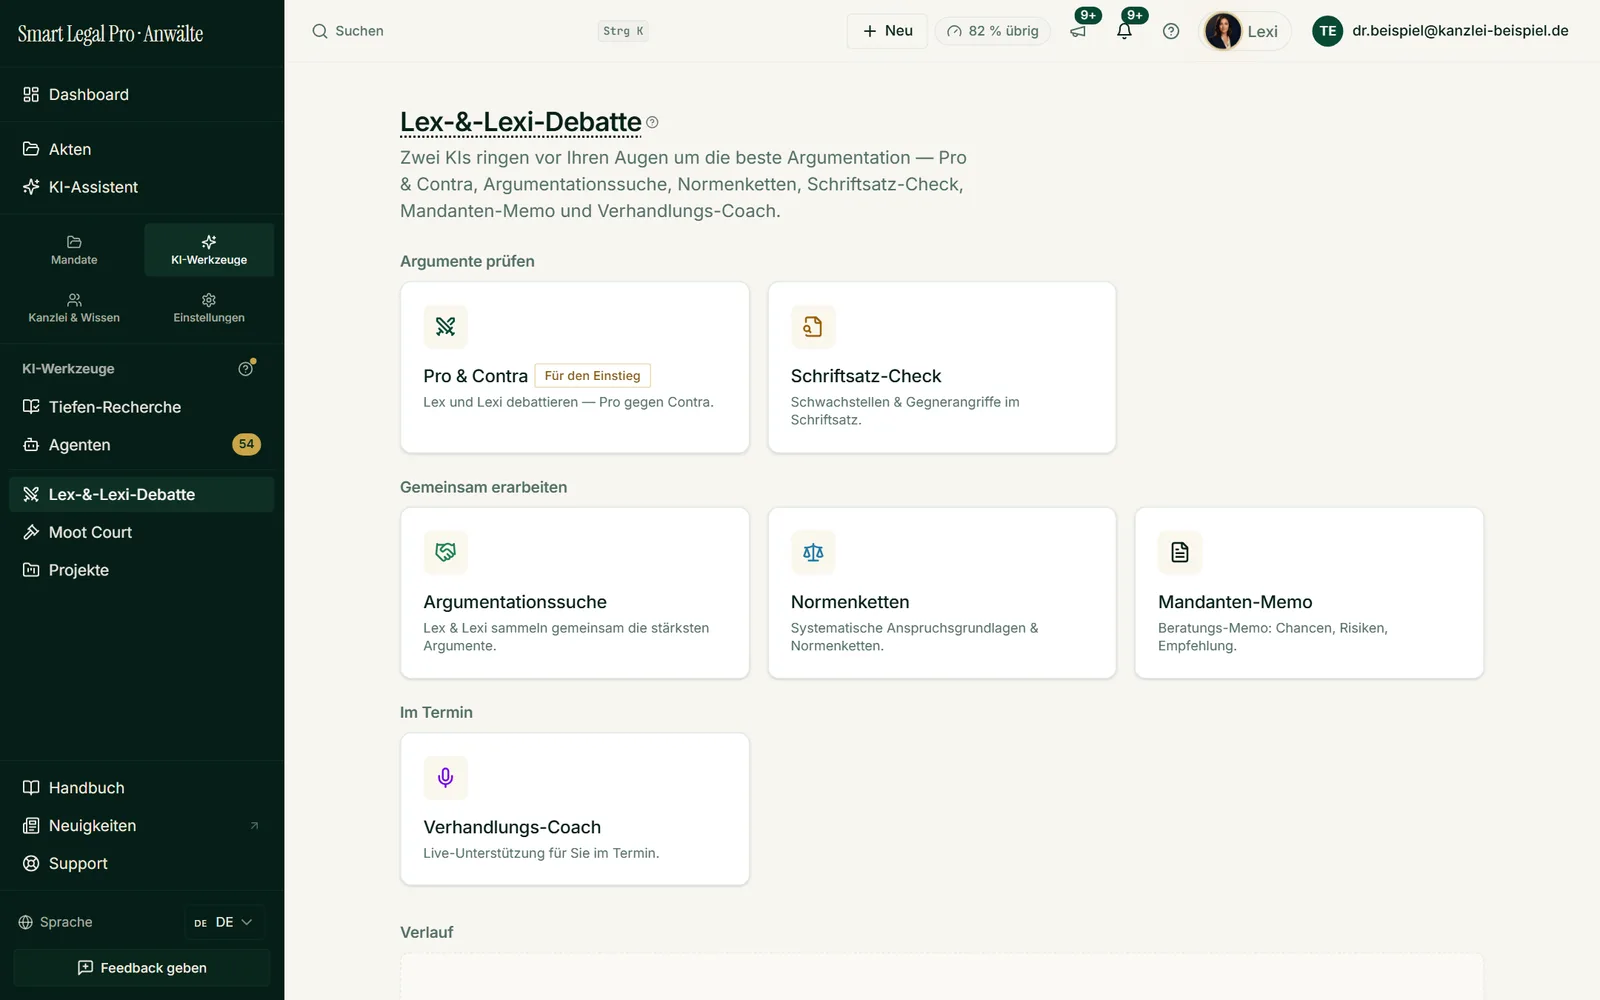
Task: Open the announcements megaphone icon
Action: (x=1078, y=31)
